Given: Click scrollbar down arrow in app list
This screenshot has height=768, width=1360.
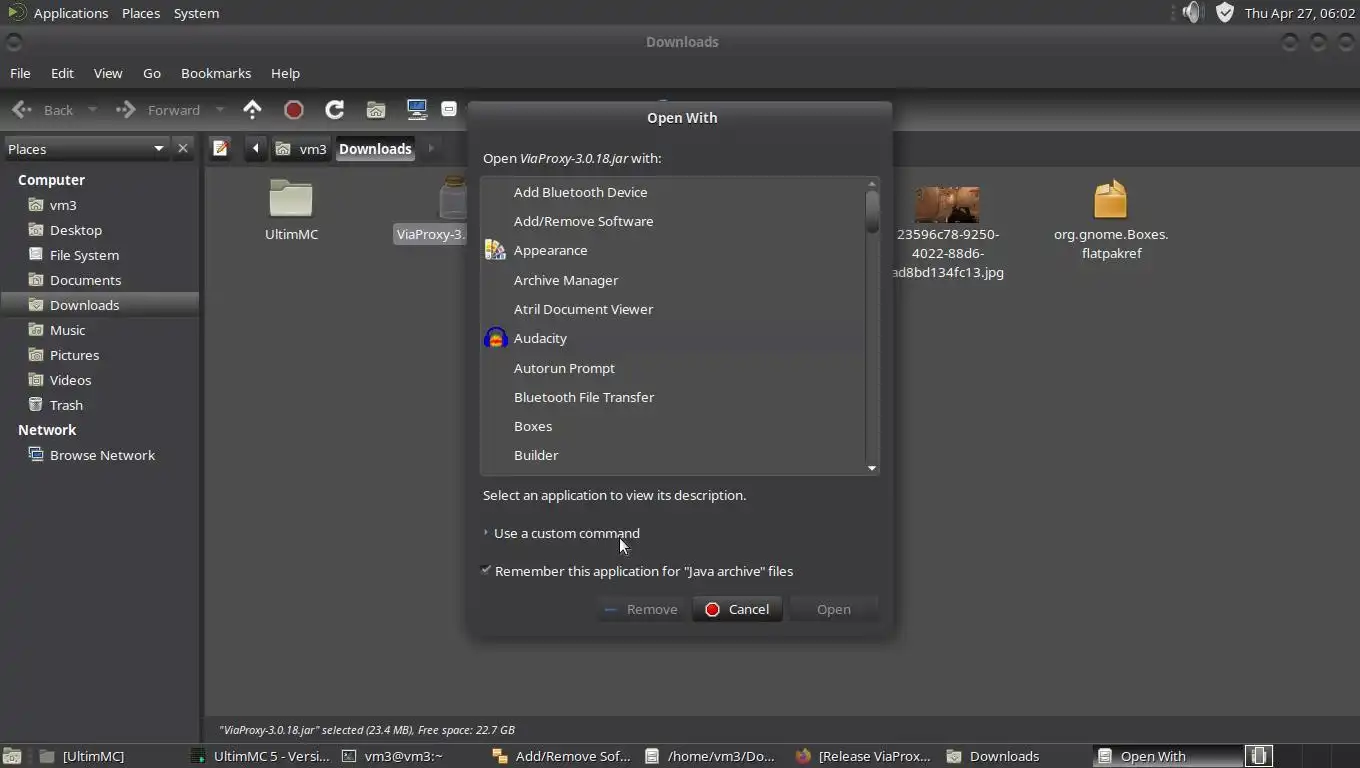Looking at the screenshot, I should tap(872, 468).
